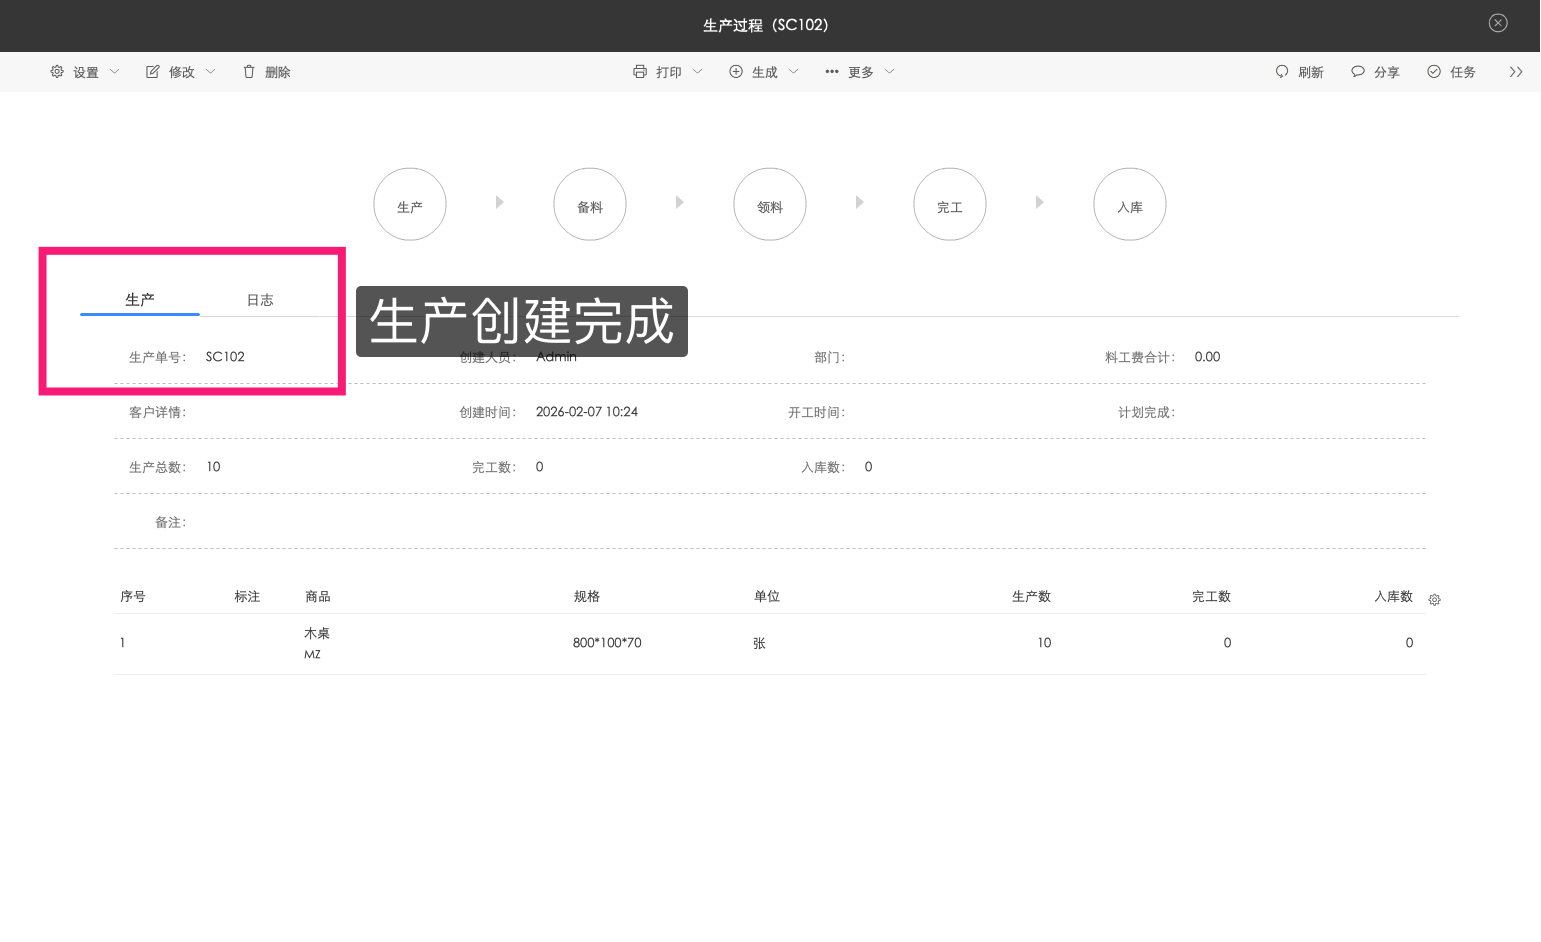Open the 分享 share chat icon
This screenshot has width=1541, height=942.
point(1357,71)
